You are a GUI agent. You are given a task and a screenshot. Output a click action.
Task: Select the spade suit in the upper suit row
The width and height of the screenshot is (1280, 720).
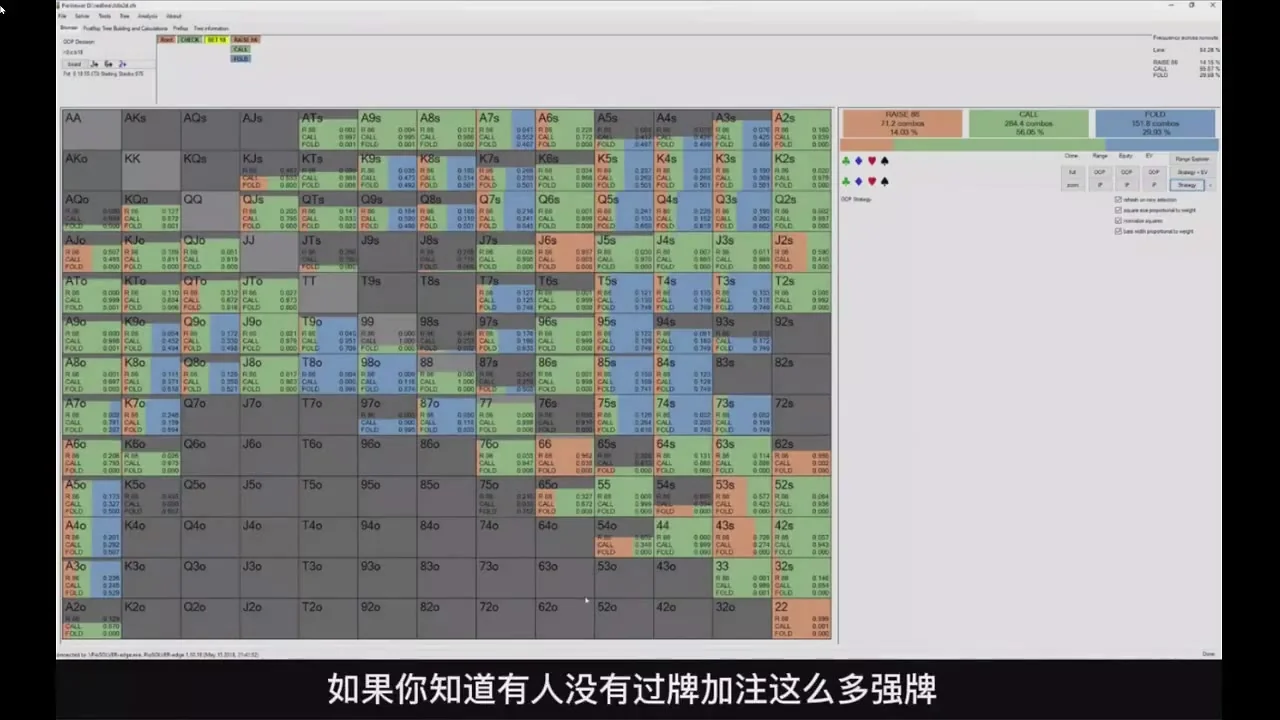pos(885,160)
